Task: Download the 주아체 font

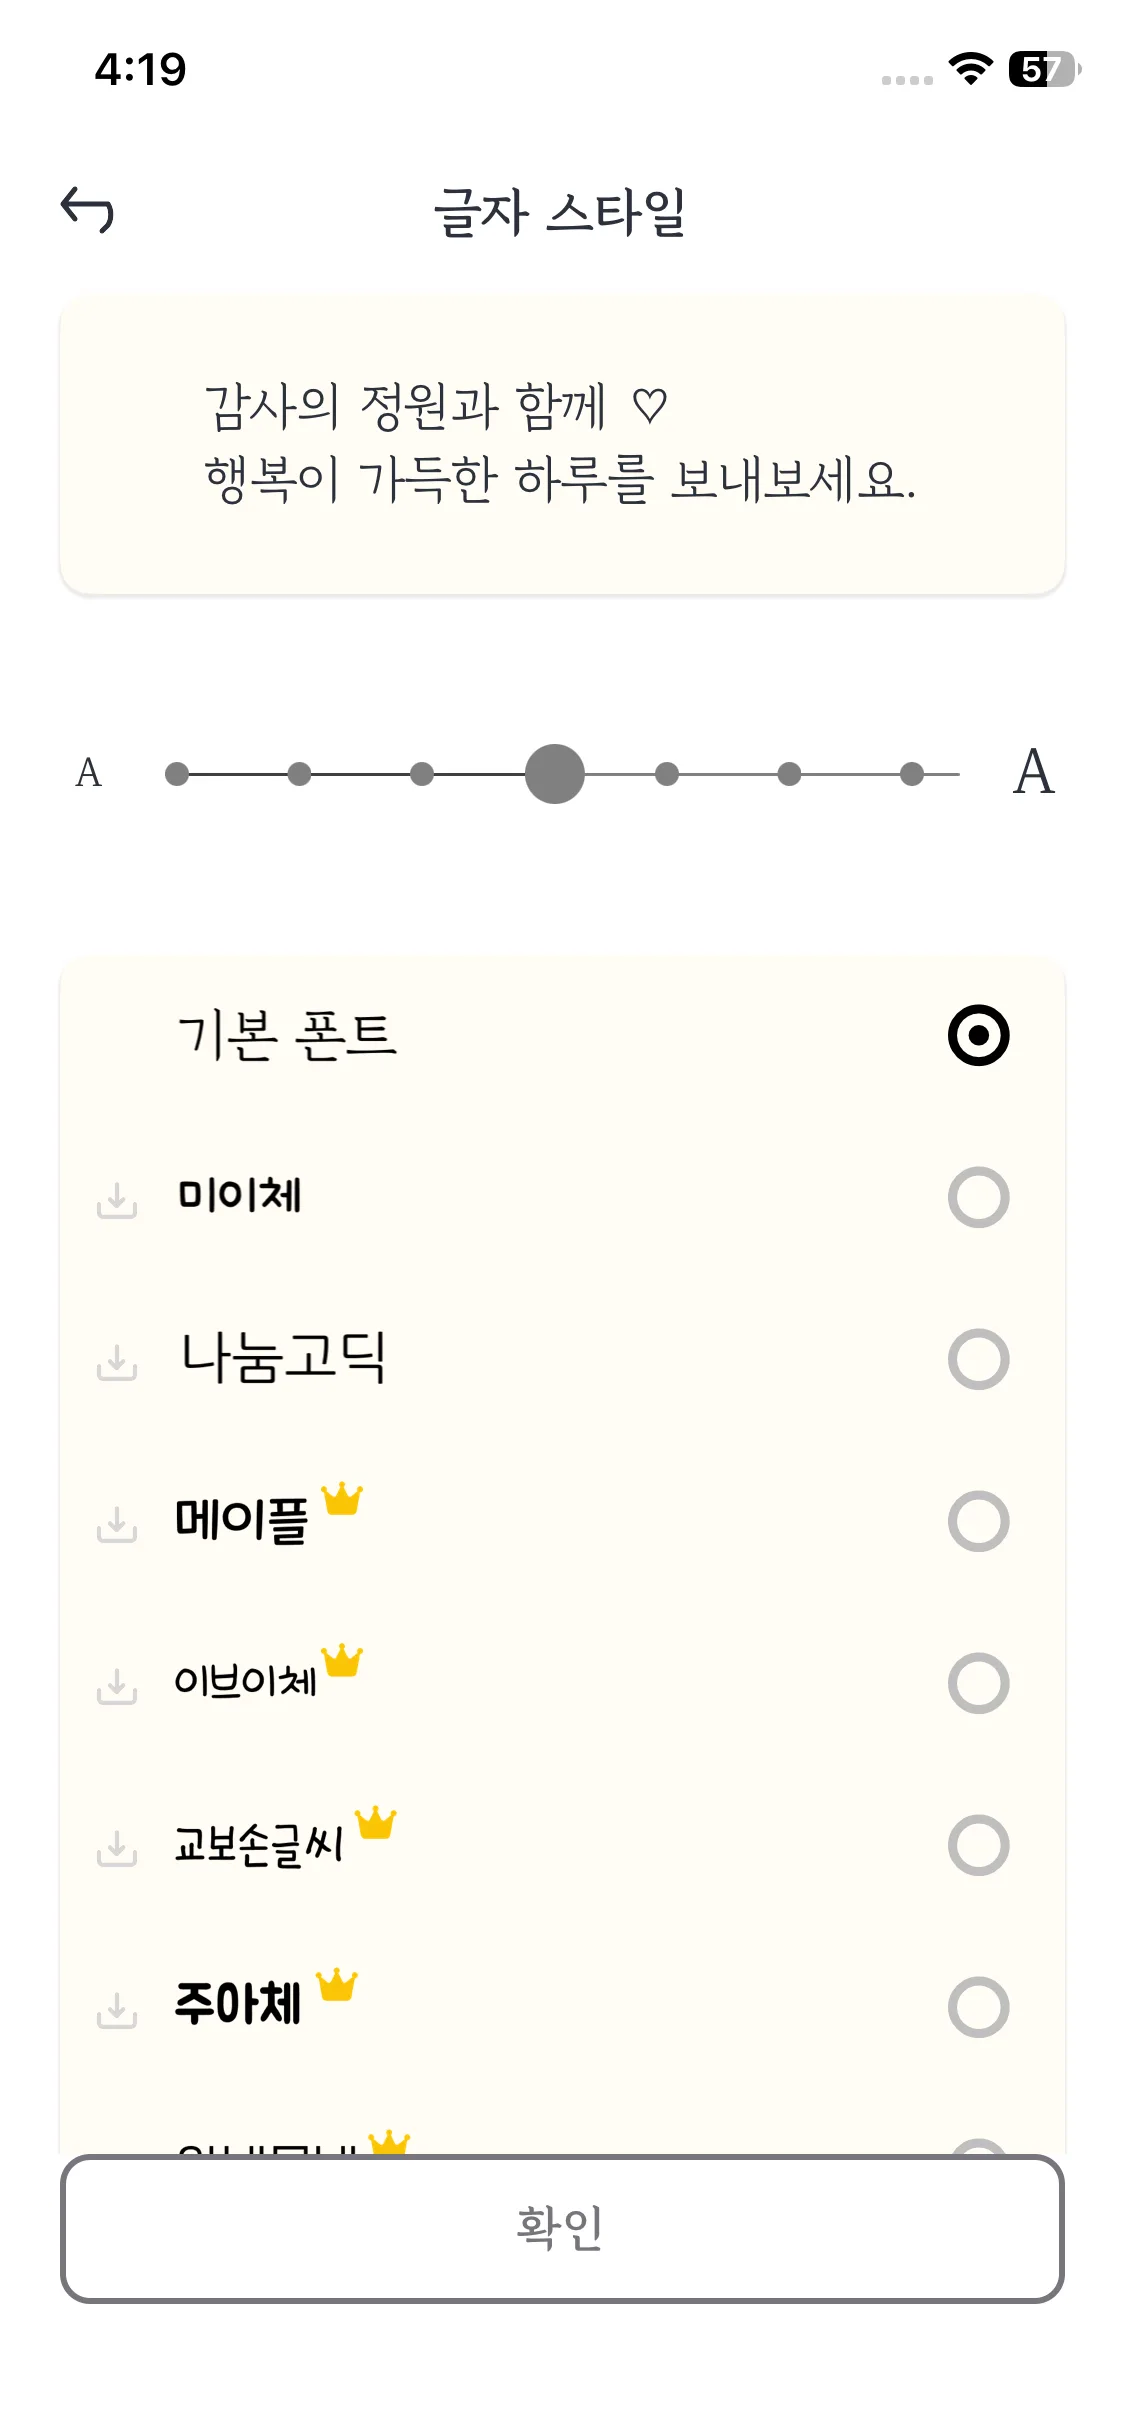Action: tap(117, 2009)
